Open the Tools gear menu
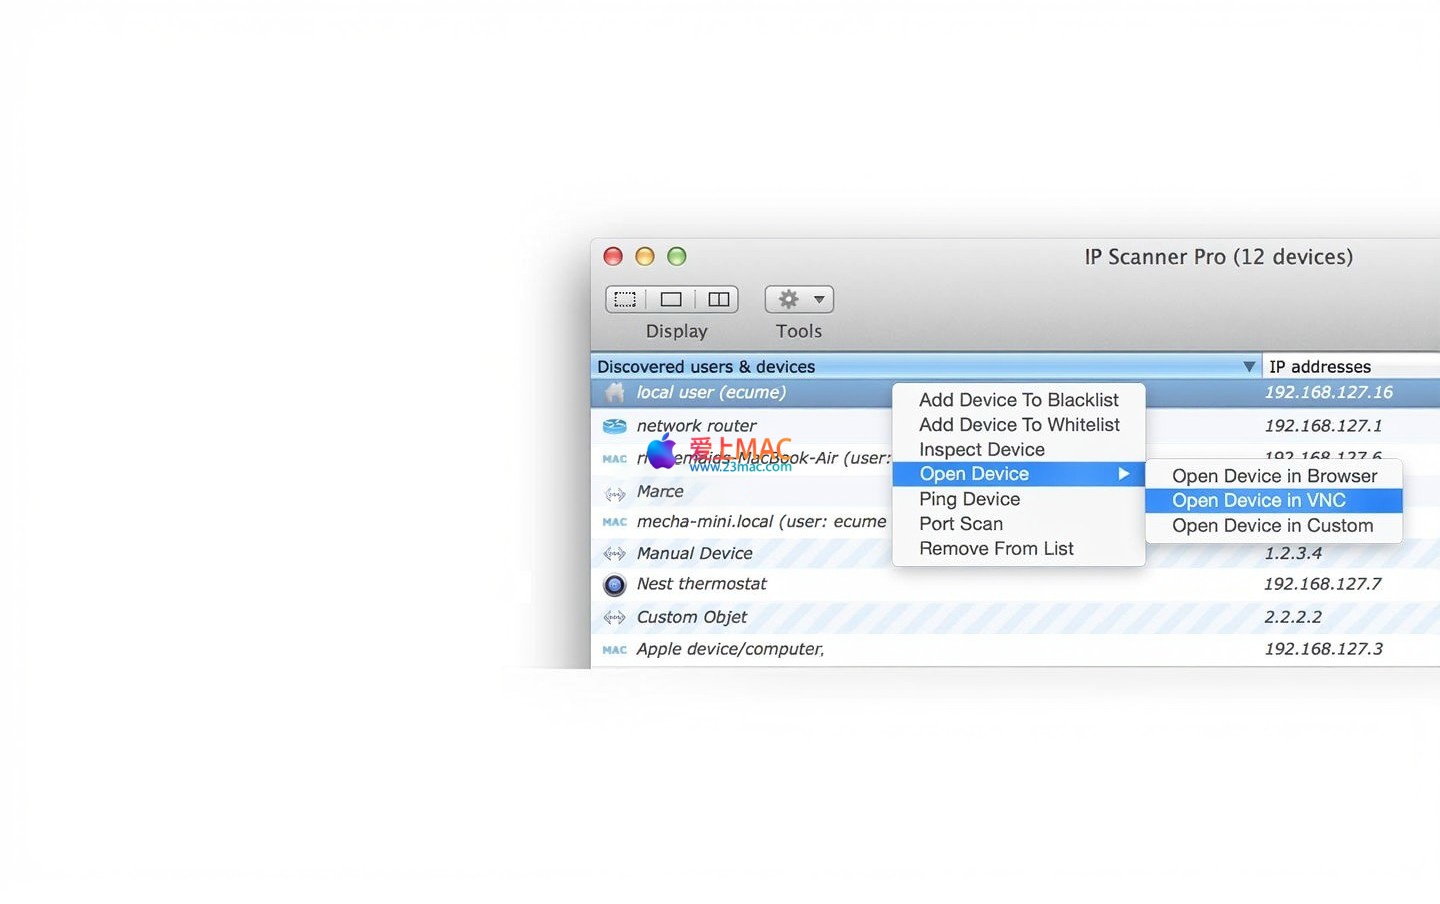This screenshot has width=1440, height=904. point(799,299)
